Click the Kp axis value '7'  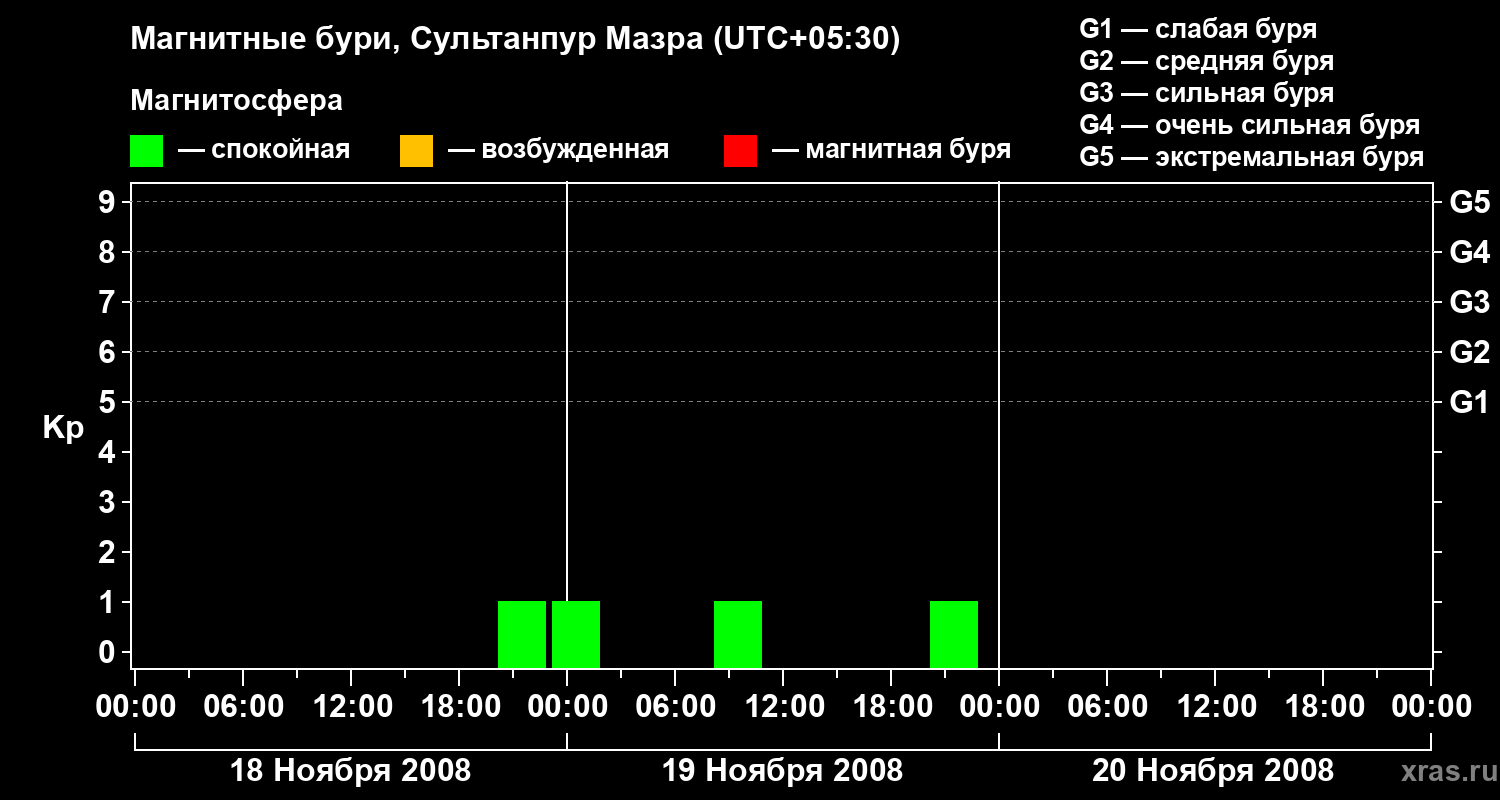pyautogui.click(x=109, y=302)
